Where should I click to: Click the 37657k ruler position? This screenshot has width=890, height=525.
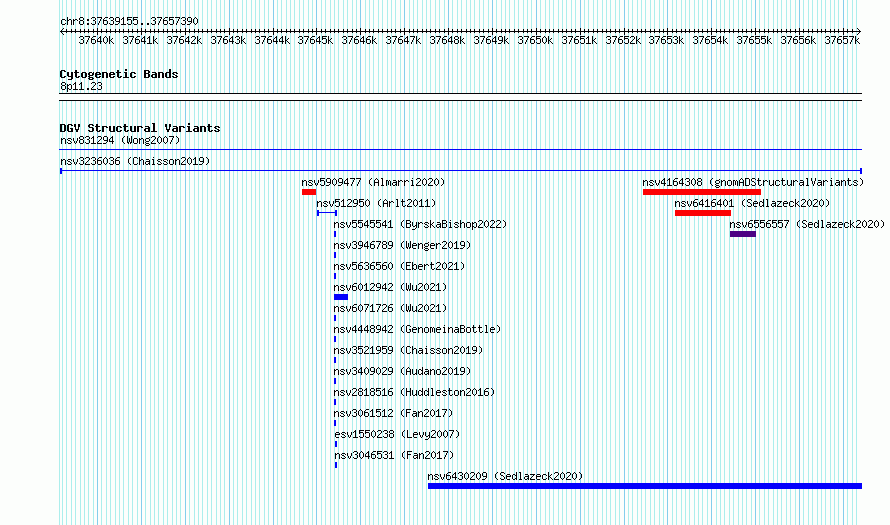pyautogui.click(x=842, y=40)
